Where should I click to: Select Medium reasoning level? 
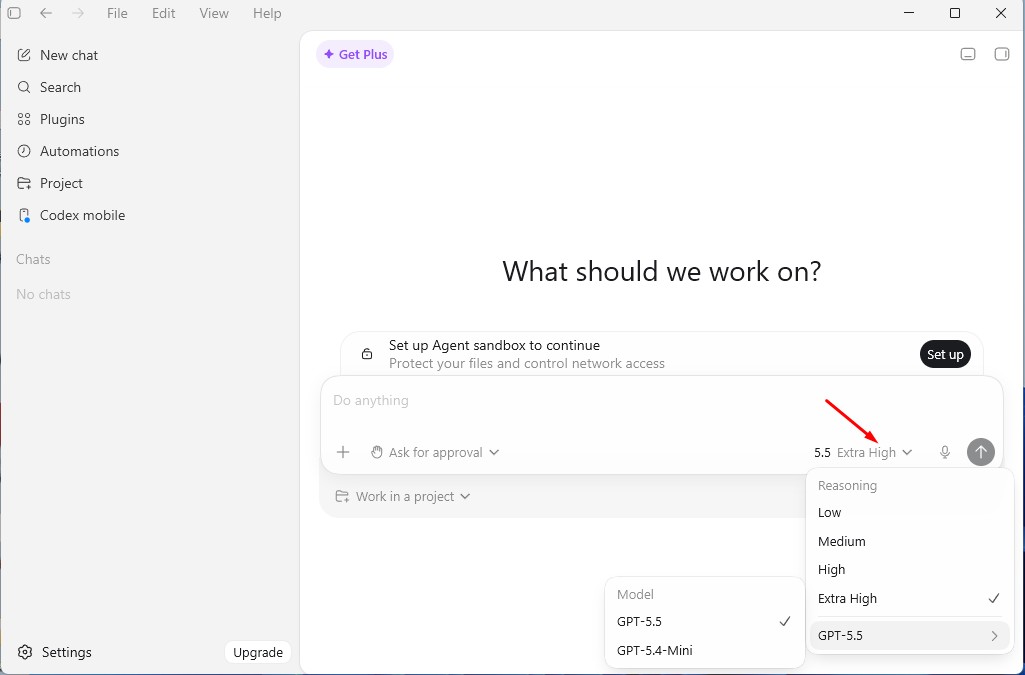pyautogui.click(x=909, y=542)
